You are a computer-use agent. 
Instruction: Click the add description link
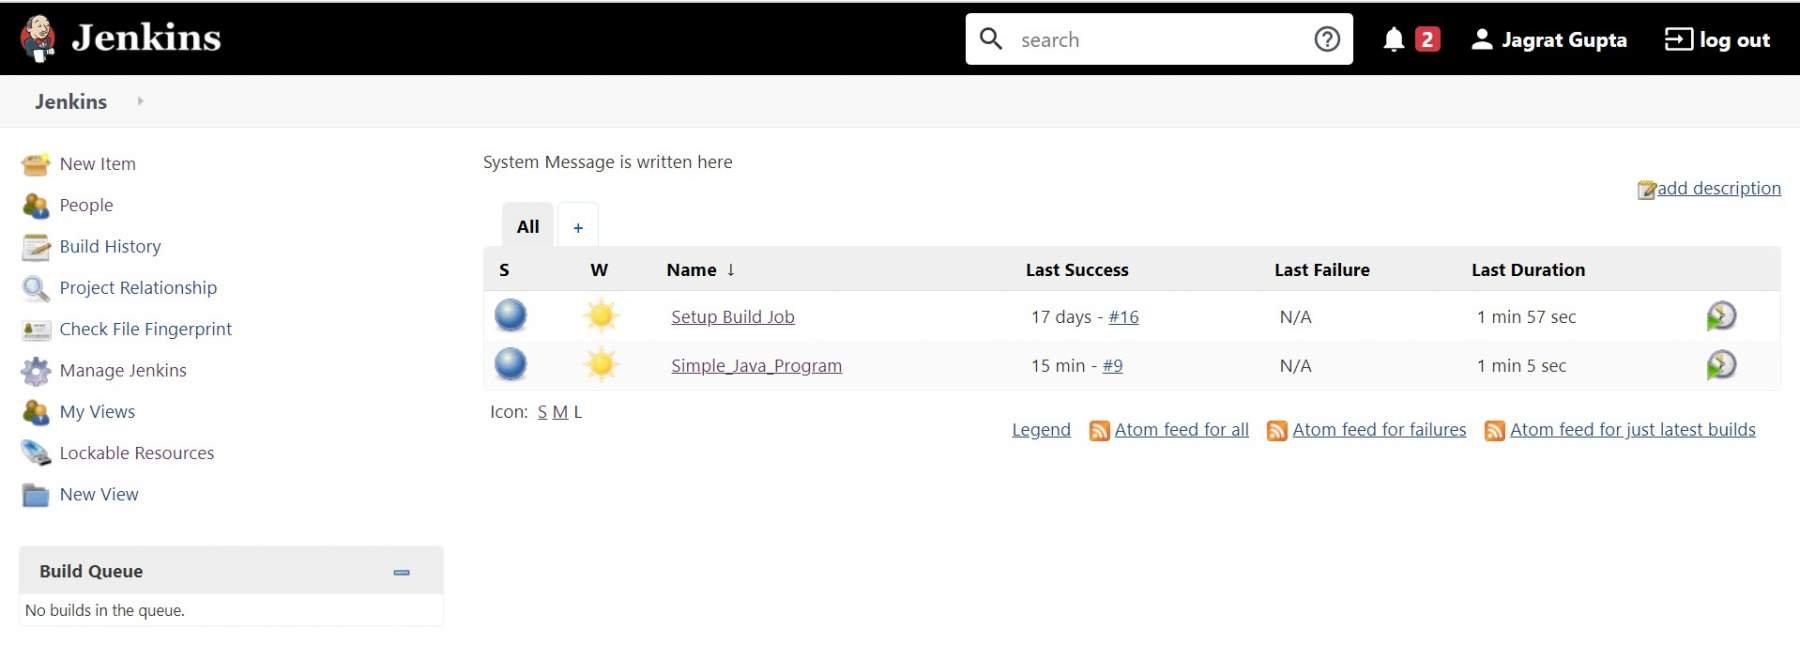tap(1719, 188)
